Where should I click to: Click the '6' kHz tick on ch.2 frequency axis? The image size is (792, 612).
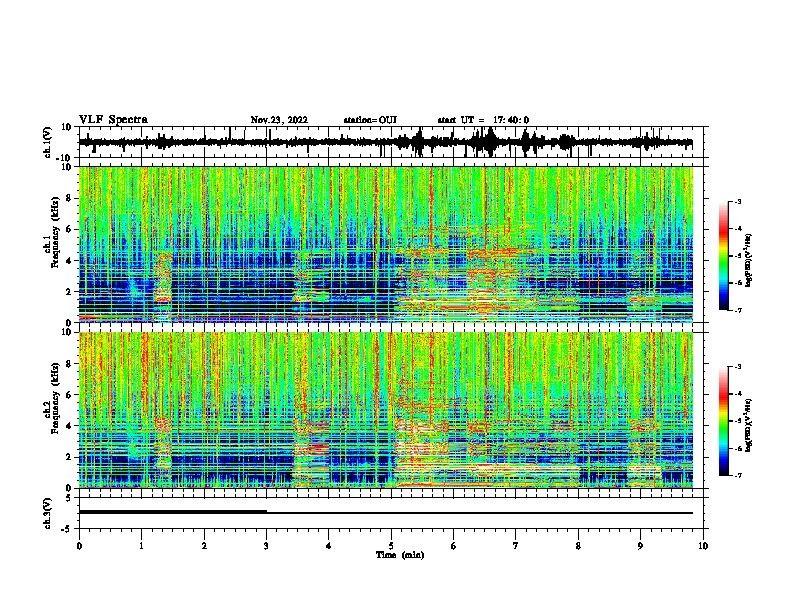point(69,395)
